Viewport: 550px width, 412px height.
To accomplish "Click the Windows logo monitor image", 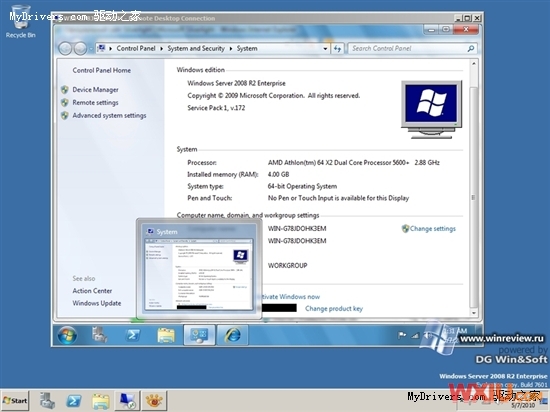I will pyautogui.click(x=431, y=109).
